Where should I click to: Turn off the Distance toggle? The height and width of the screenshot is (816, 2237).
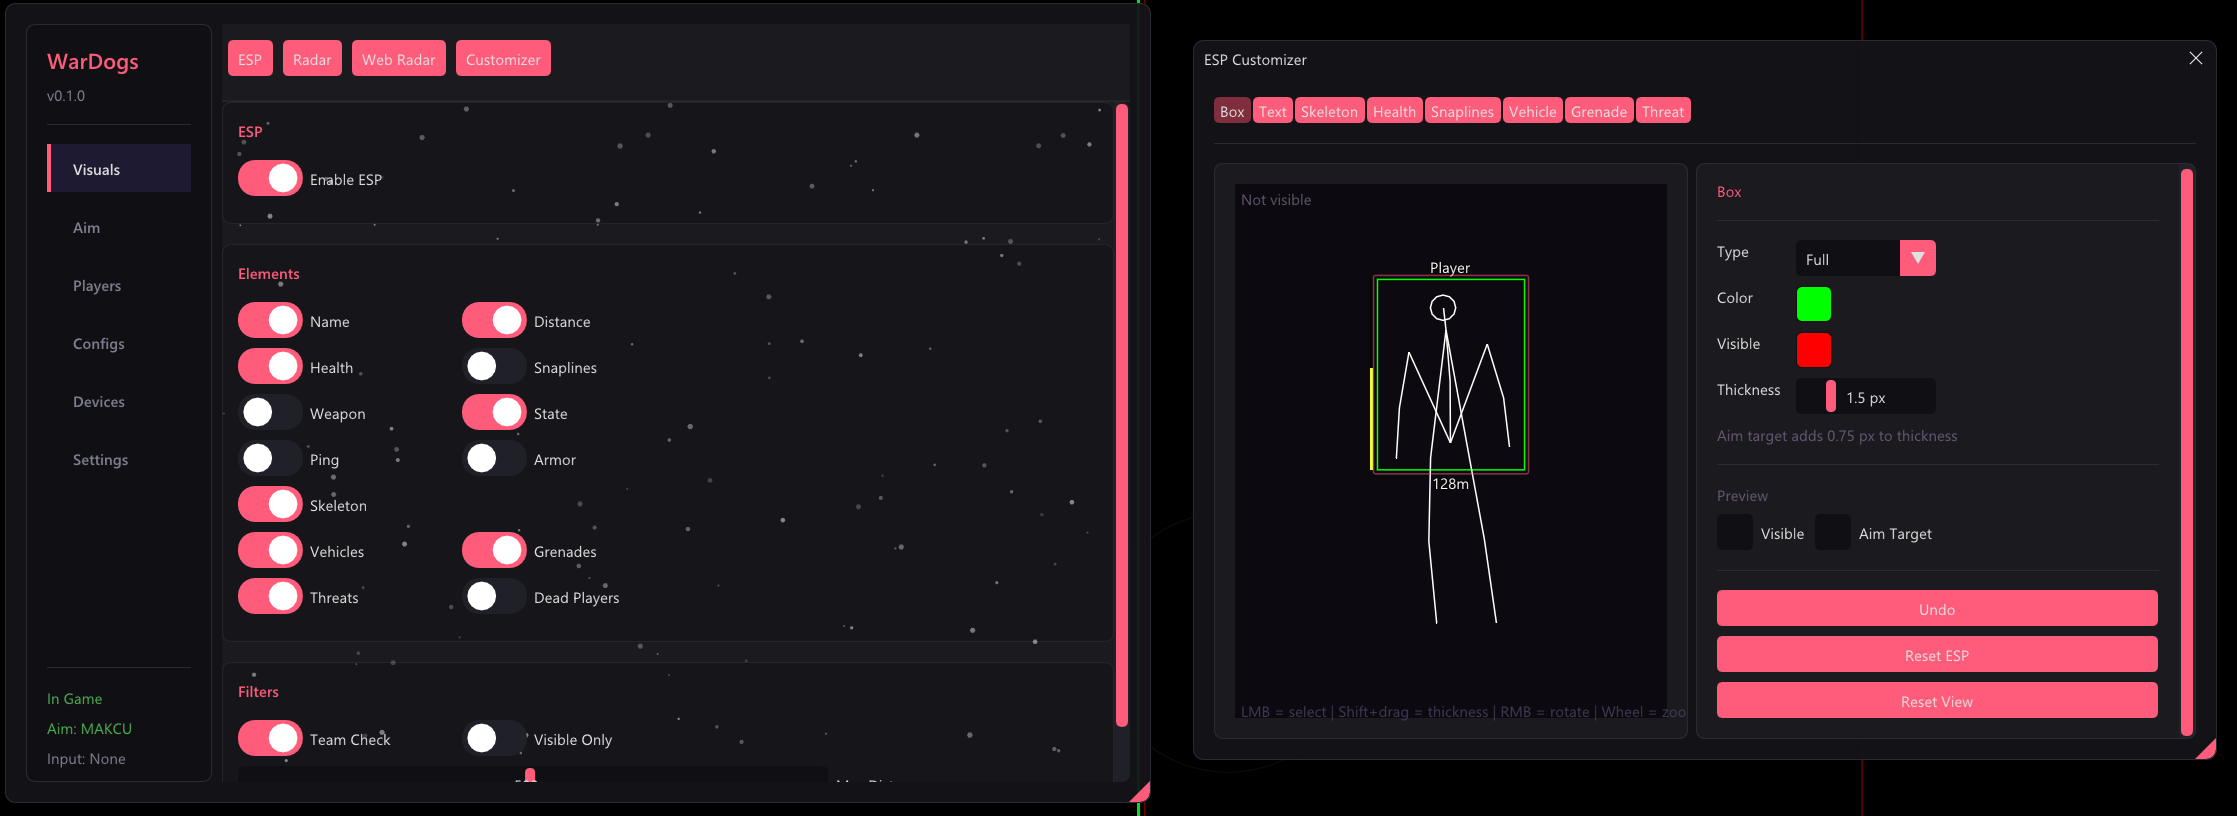(494, 320)
